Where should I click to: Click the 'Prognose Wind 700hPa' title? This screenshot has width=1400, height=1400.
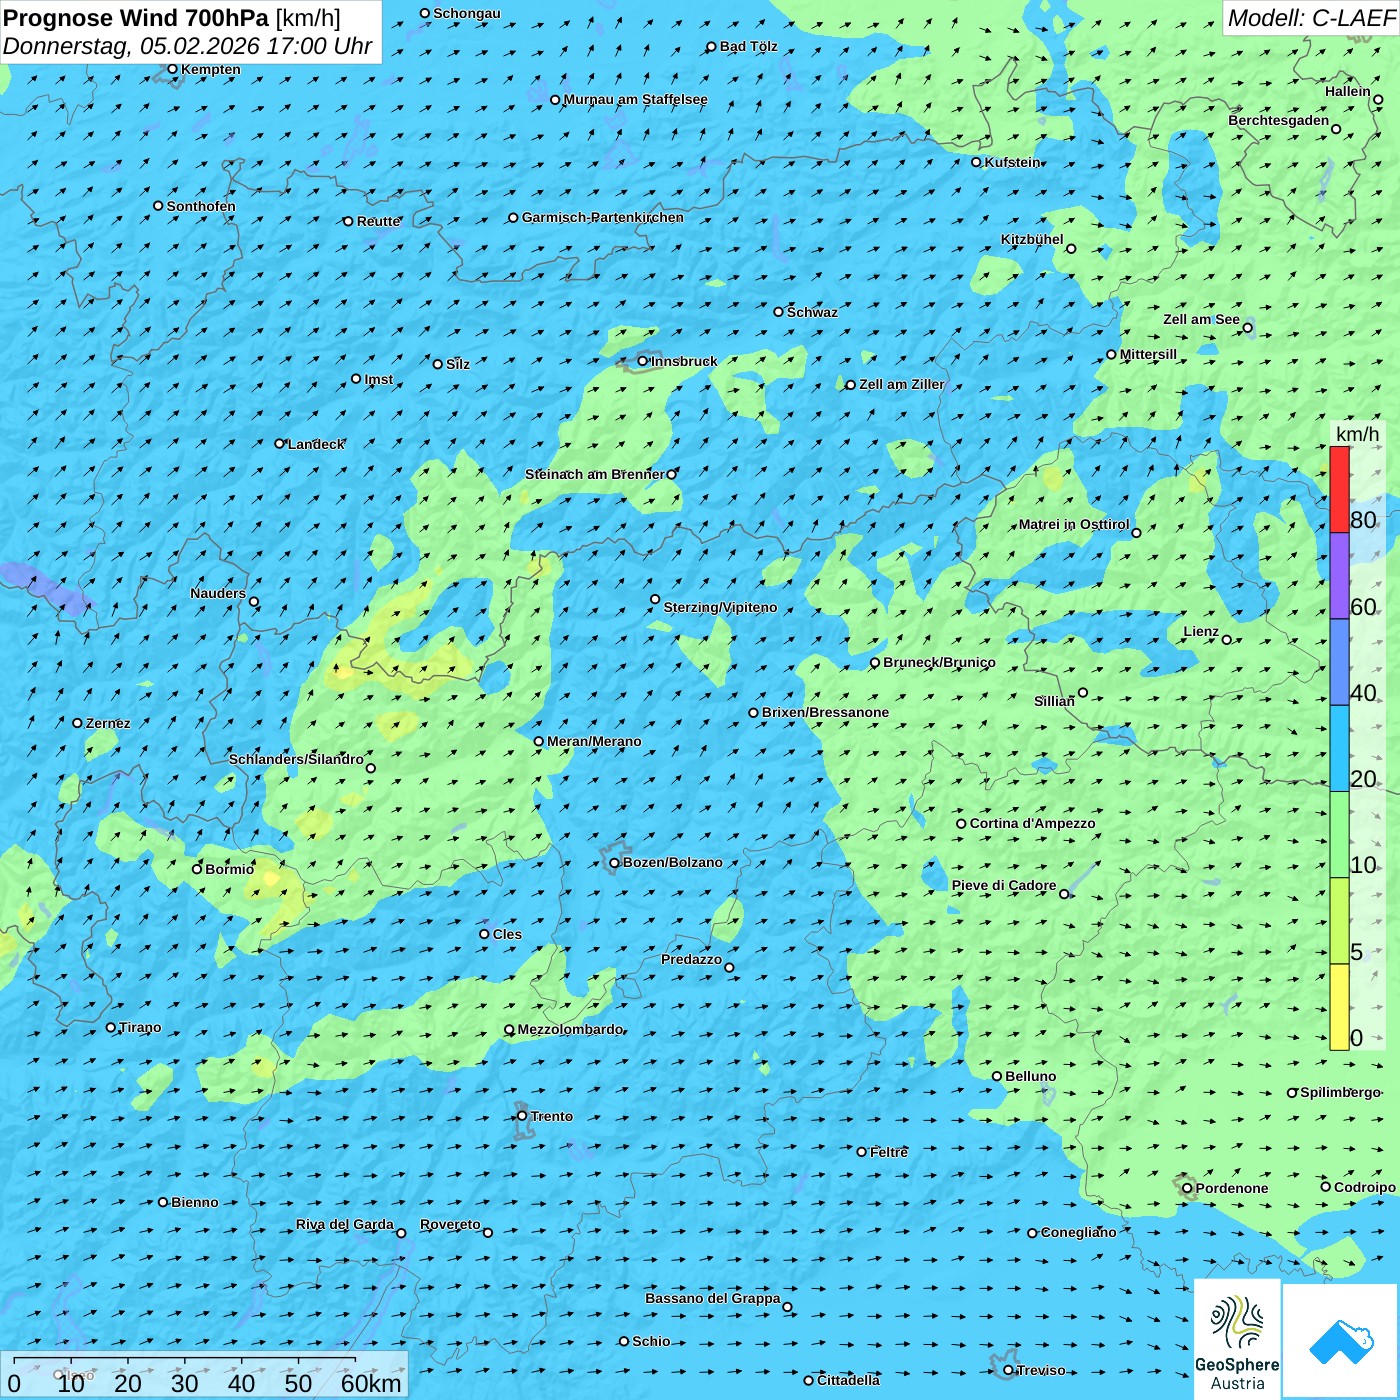pyautogui.click(x=136, y=17)
